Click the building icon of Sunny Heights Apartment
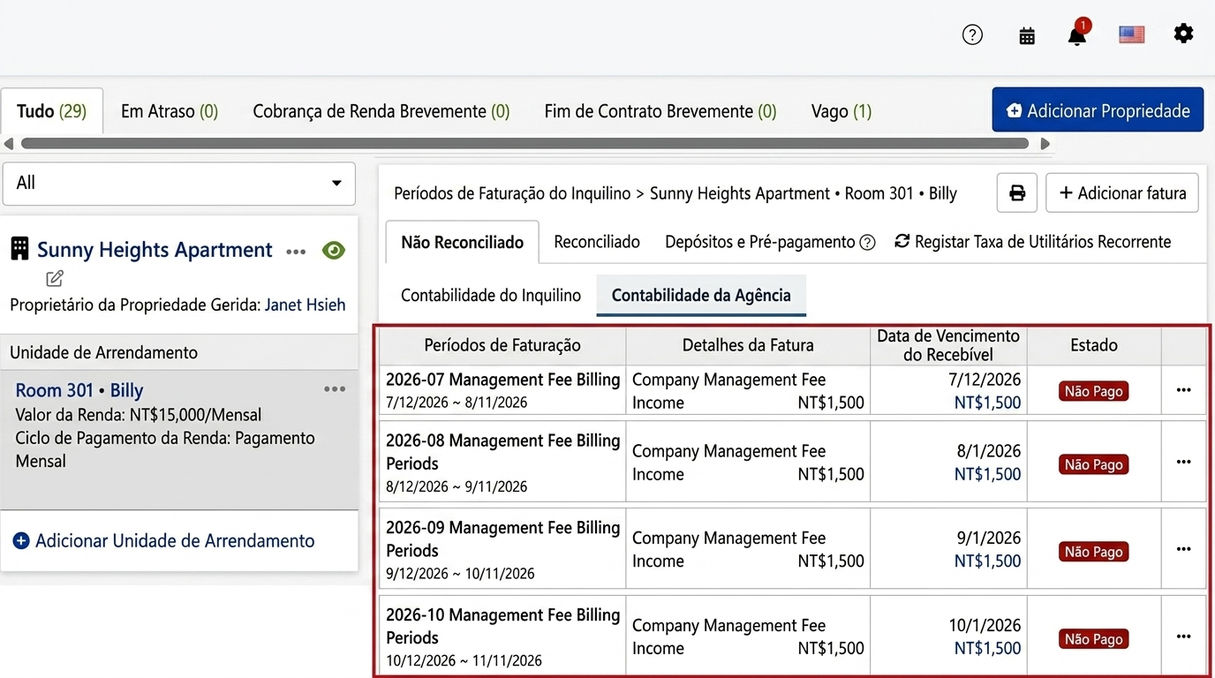This screenshot has width=1215, height=678. click(20, 249)
